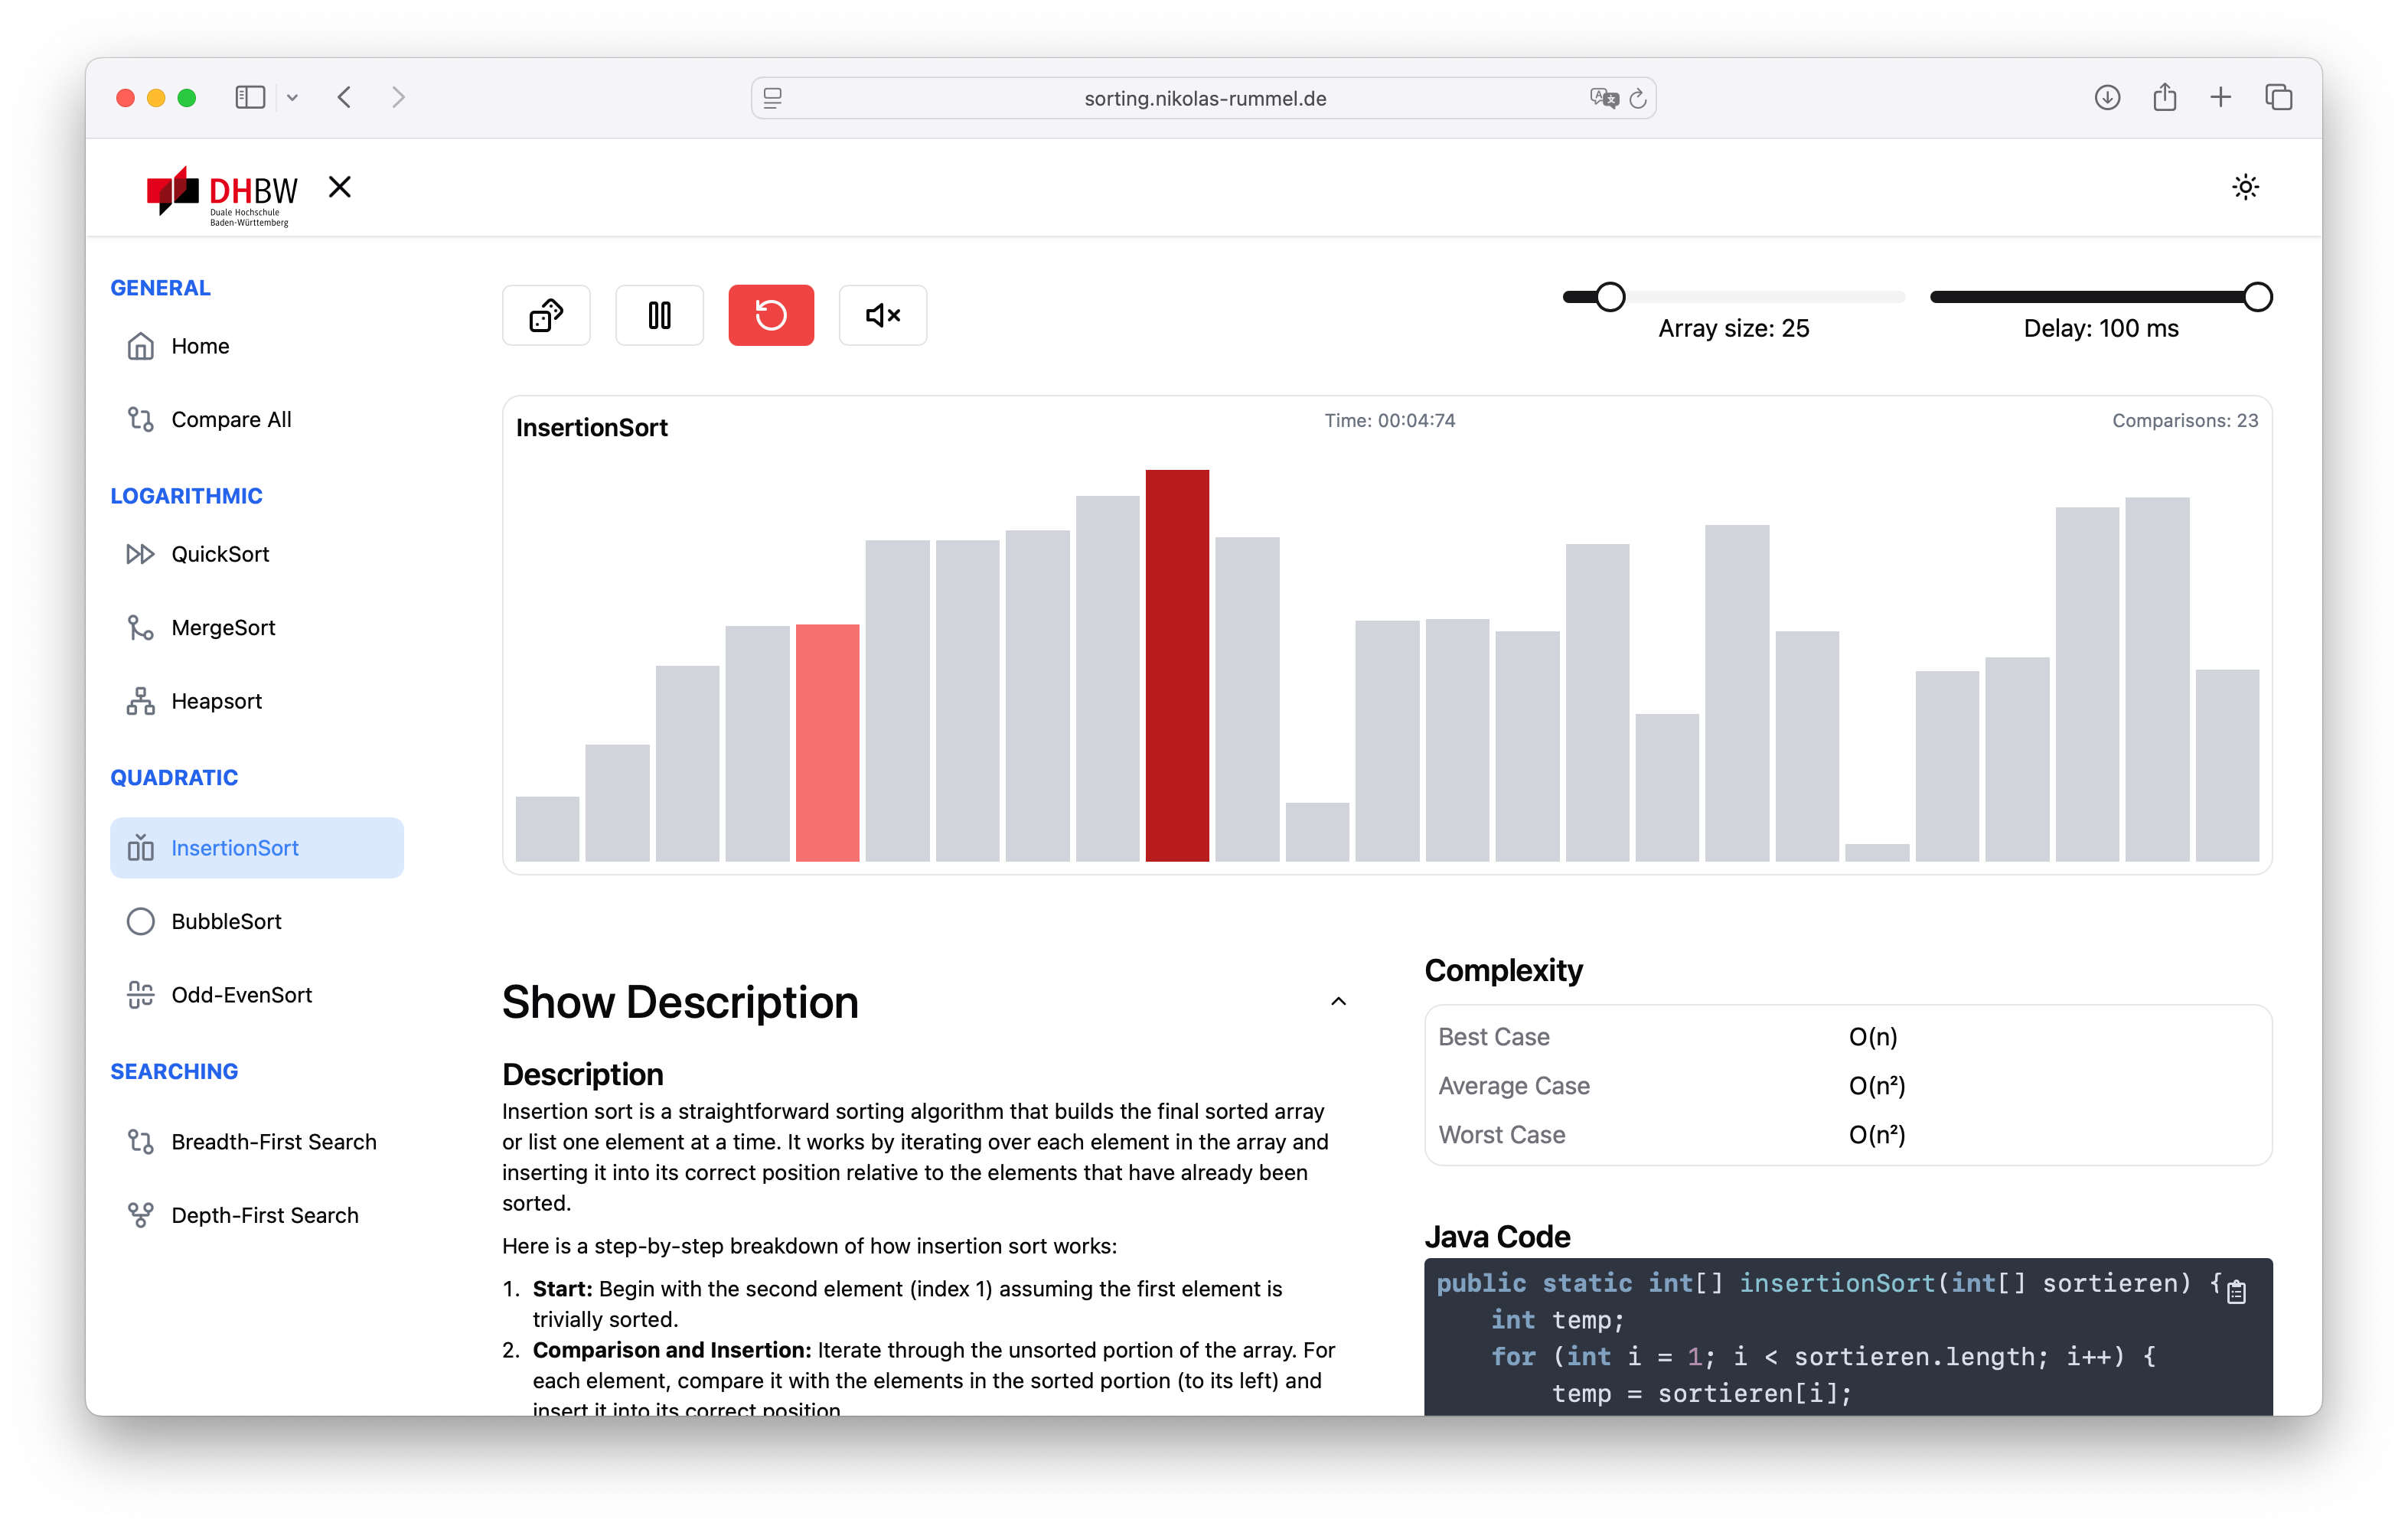Open Breadth-First Search
This screenshot has width=2408, height=1529.
pos(273,1142)
